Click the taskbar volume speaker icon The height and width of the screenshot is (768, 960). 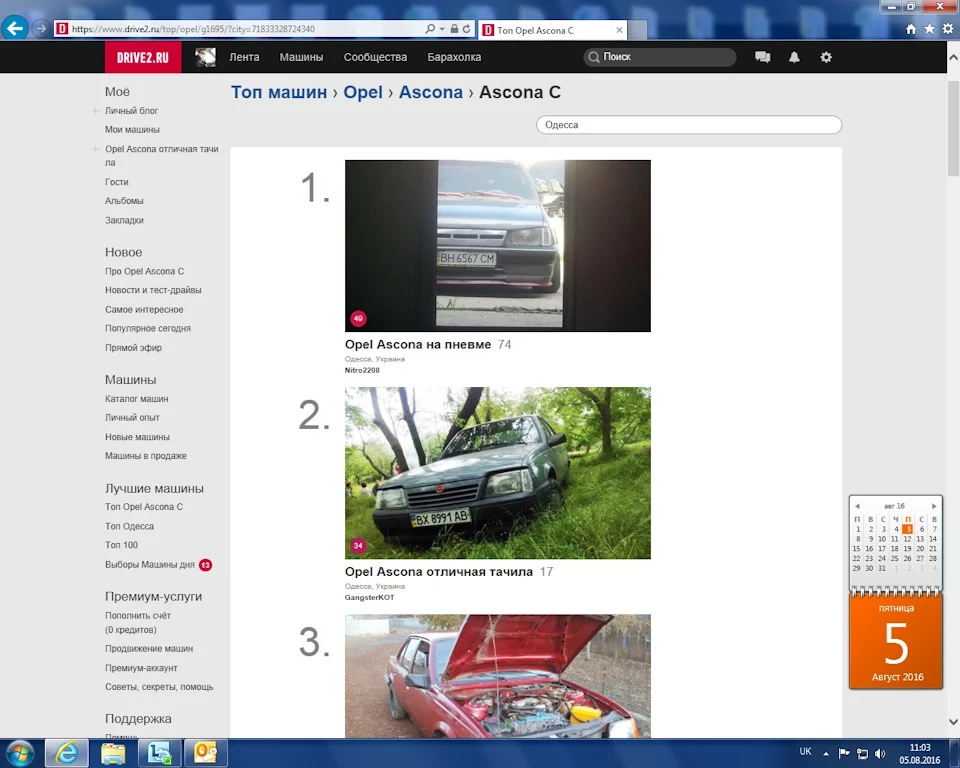[880, 753]
